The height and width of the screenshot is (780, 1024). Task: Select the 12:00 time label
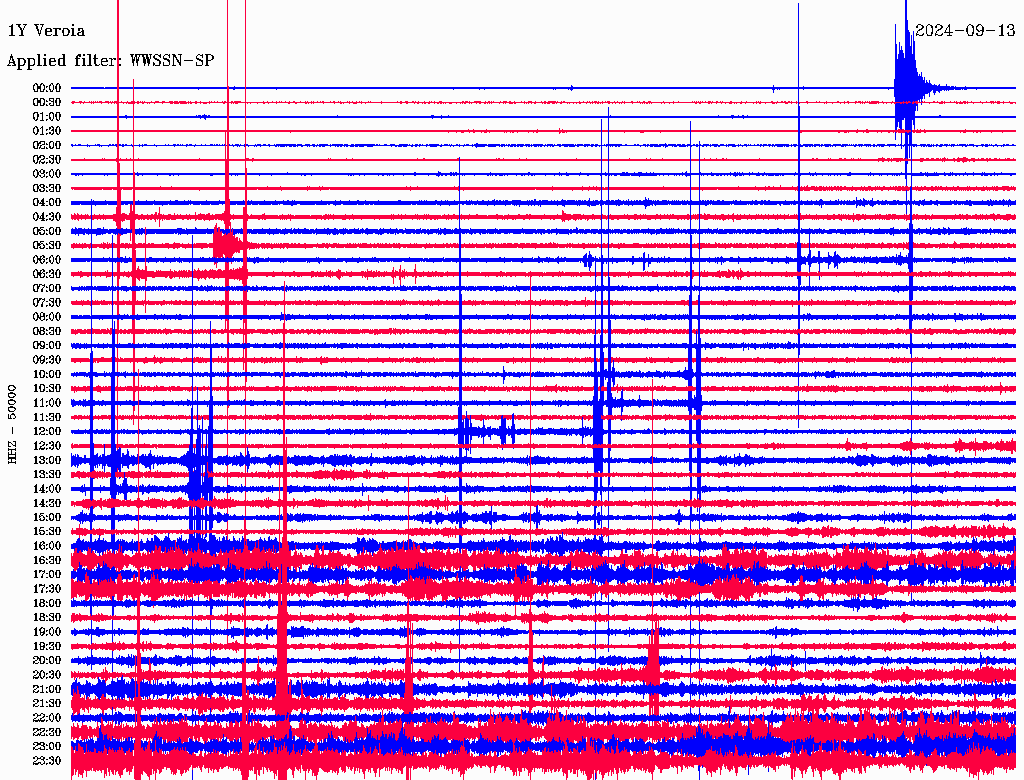click(x=47, y=431)
